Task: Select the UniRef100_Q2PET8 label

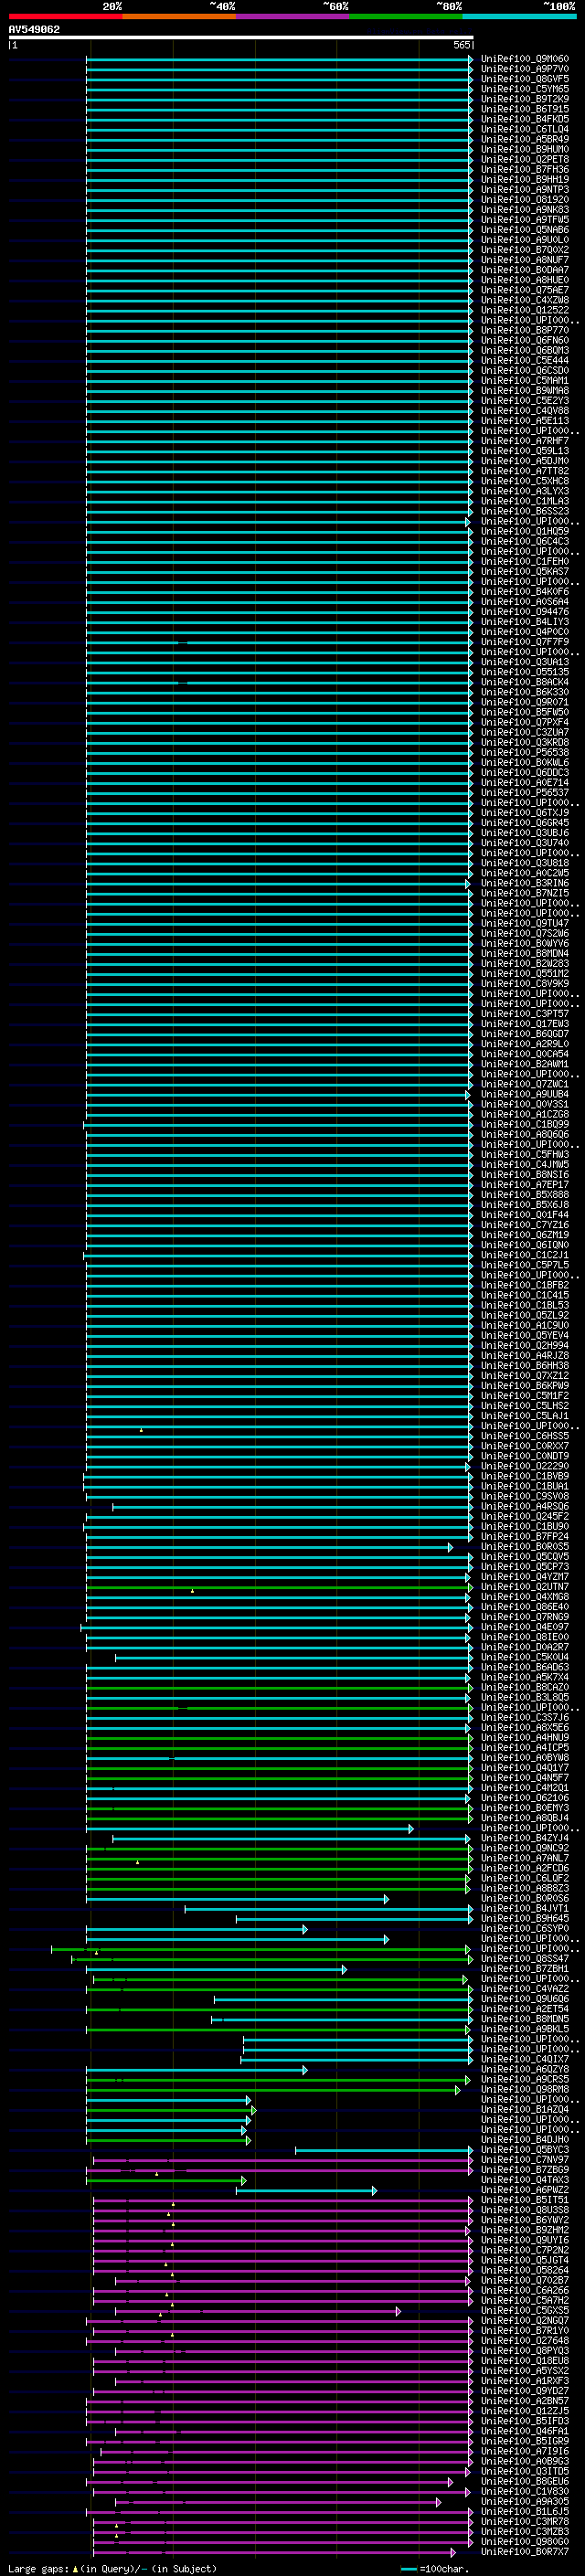Action: coord(524,159)
